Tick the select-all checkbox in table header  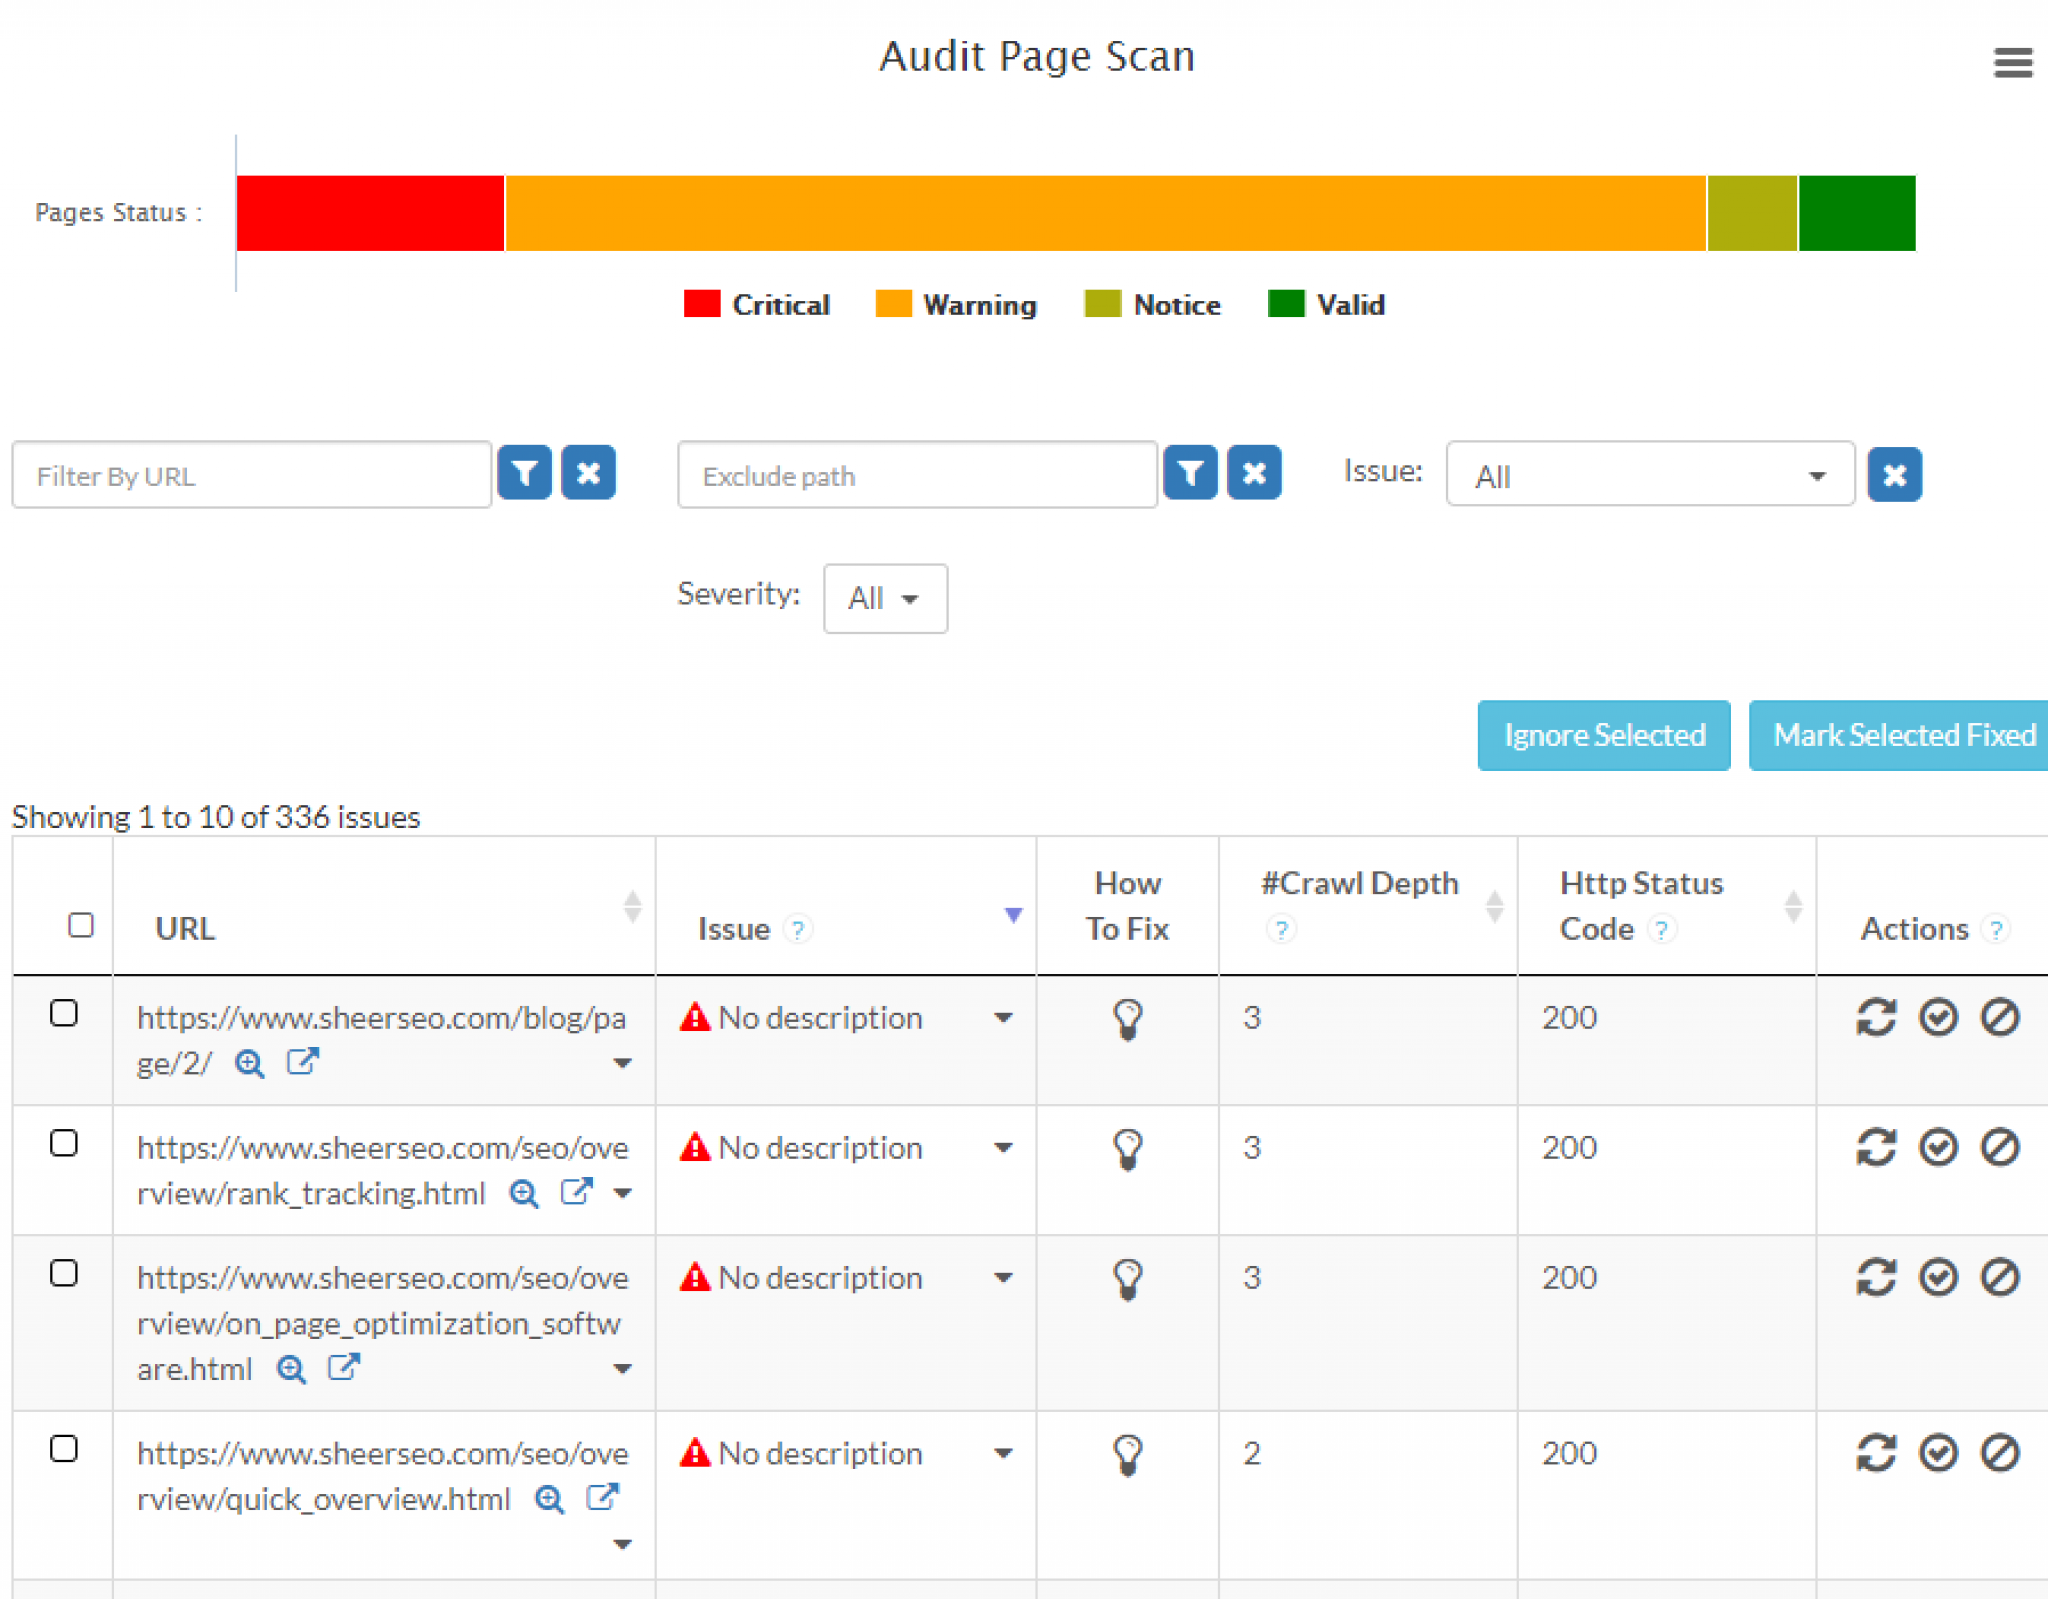pos(81,925)
